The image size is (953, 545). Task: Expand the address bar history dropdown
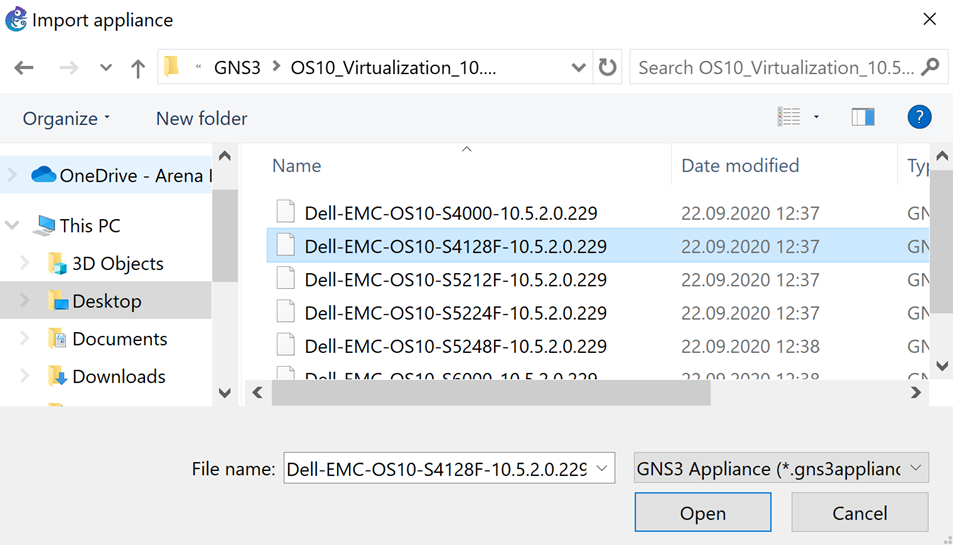pos(579,67)
